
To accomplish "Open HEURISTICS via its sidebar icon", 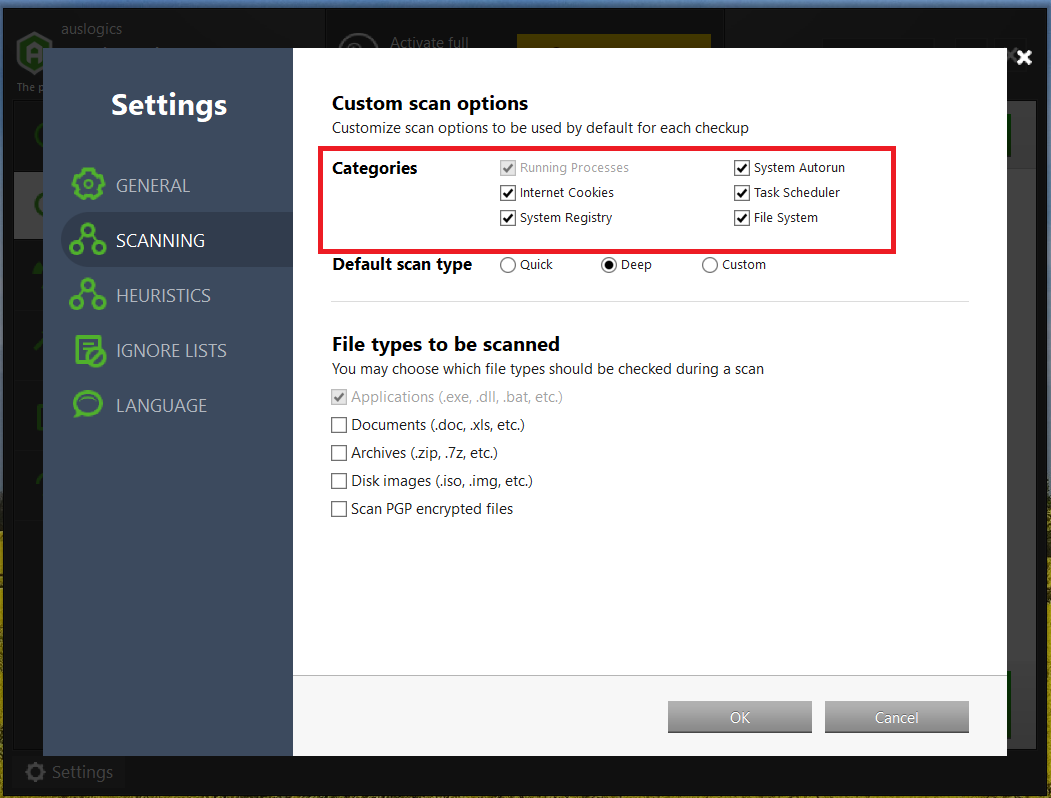I will coord(88,294).
